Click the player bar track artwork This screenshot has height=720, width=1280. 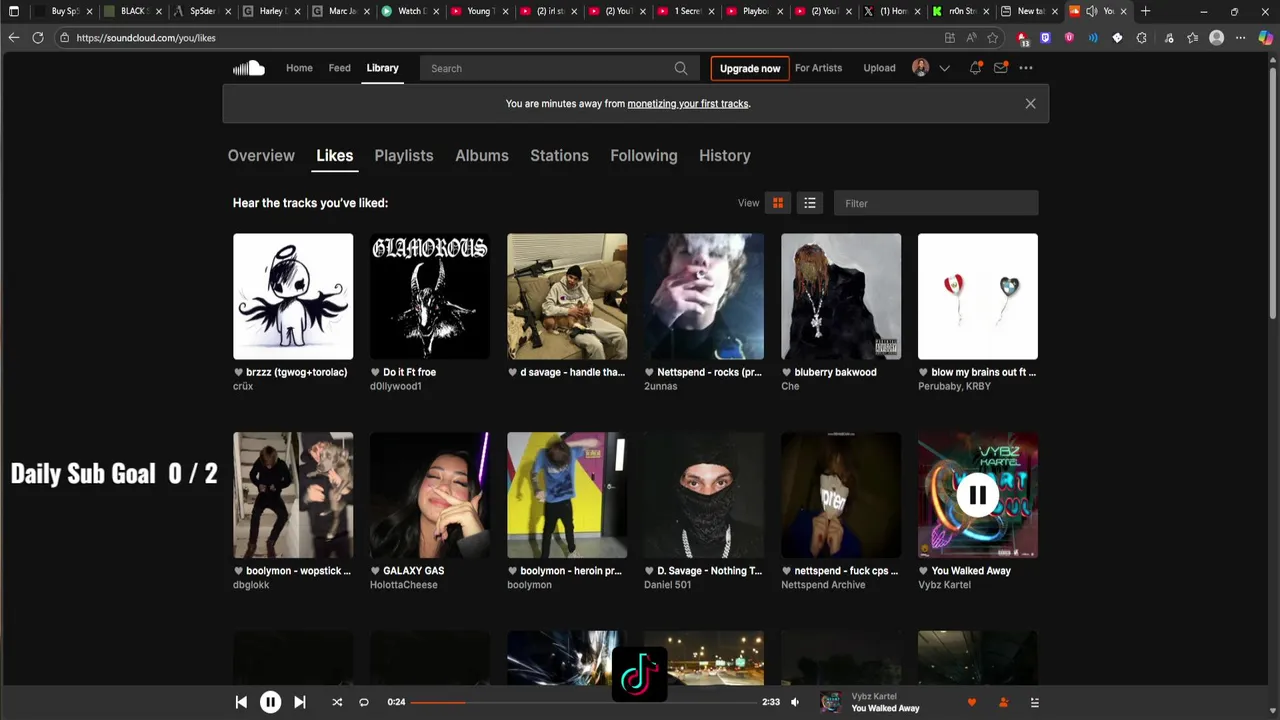[831, 702]
